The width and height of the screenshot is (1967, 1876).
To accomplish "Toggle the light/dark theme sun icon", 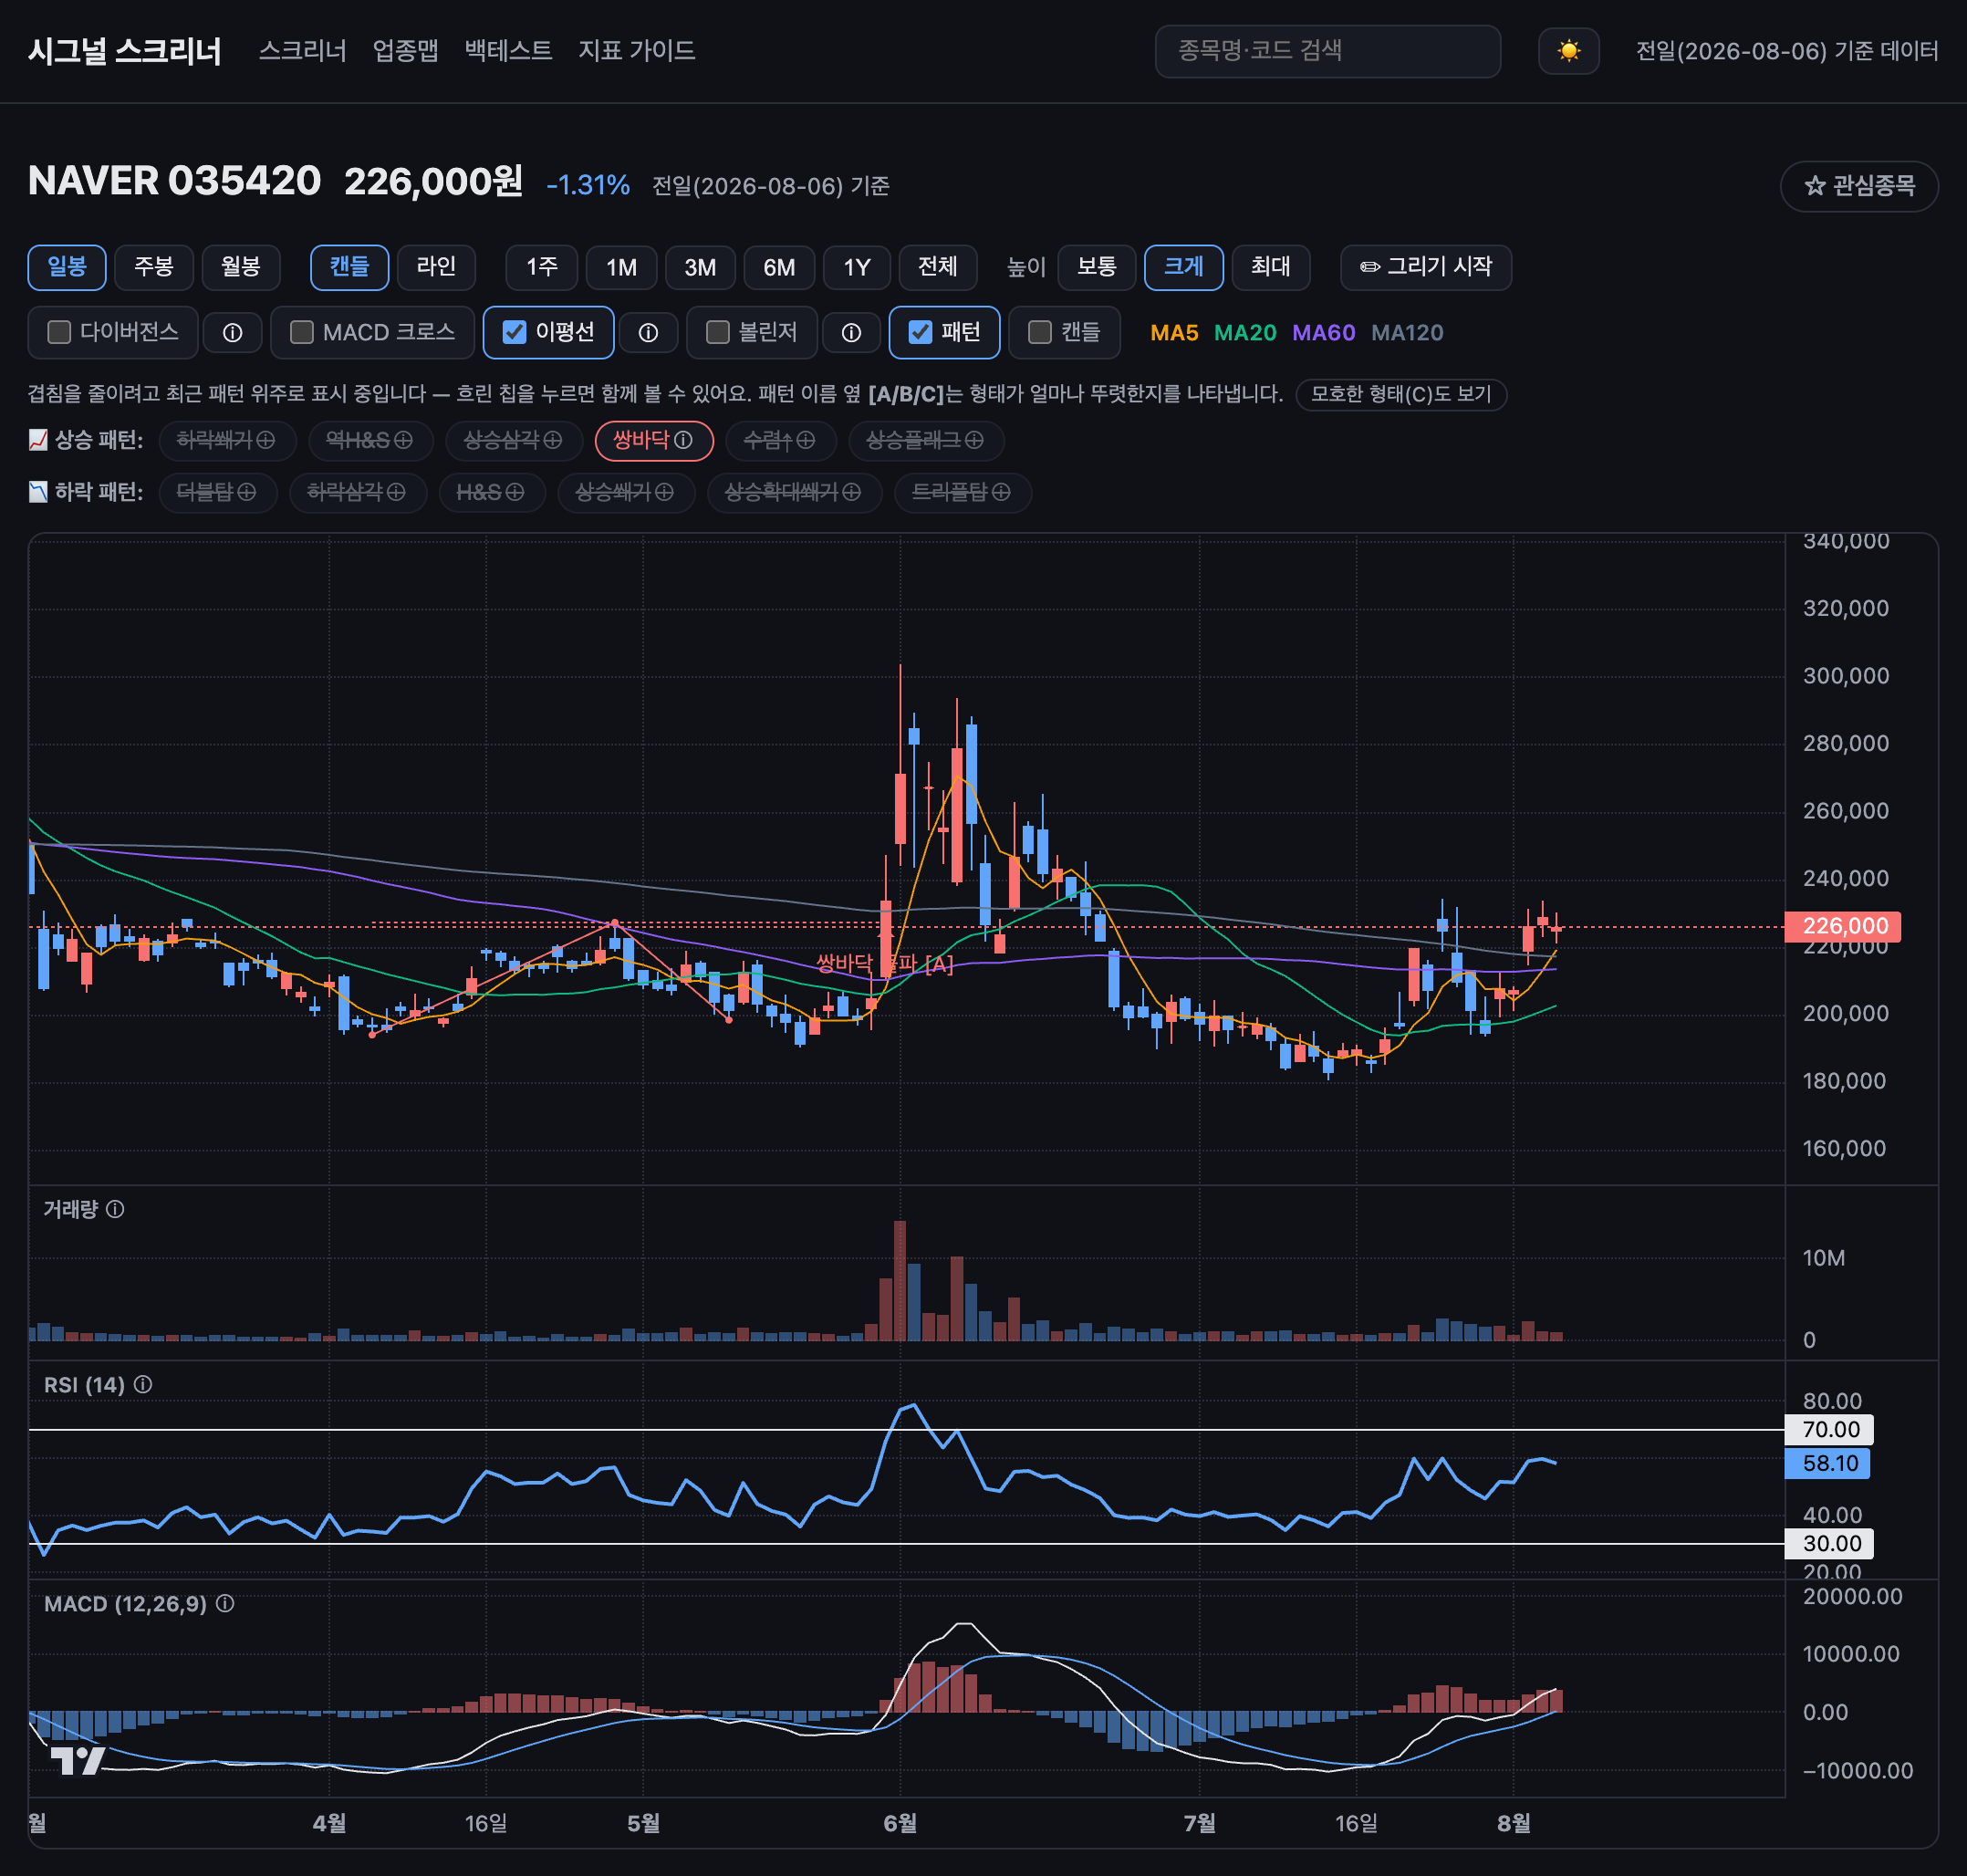I will click(1567, 51).
